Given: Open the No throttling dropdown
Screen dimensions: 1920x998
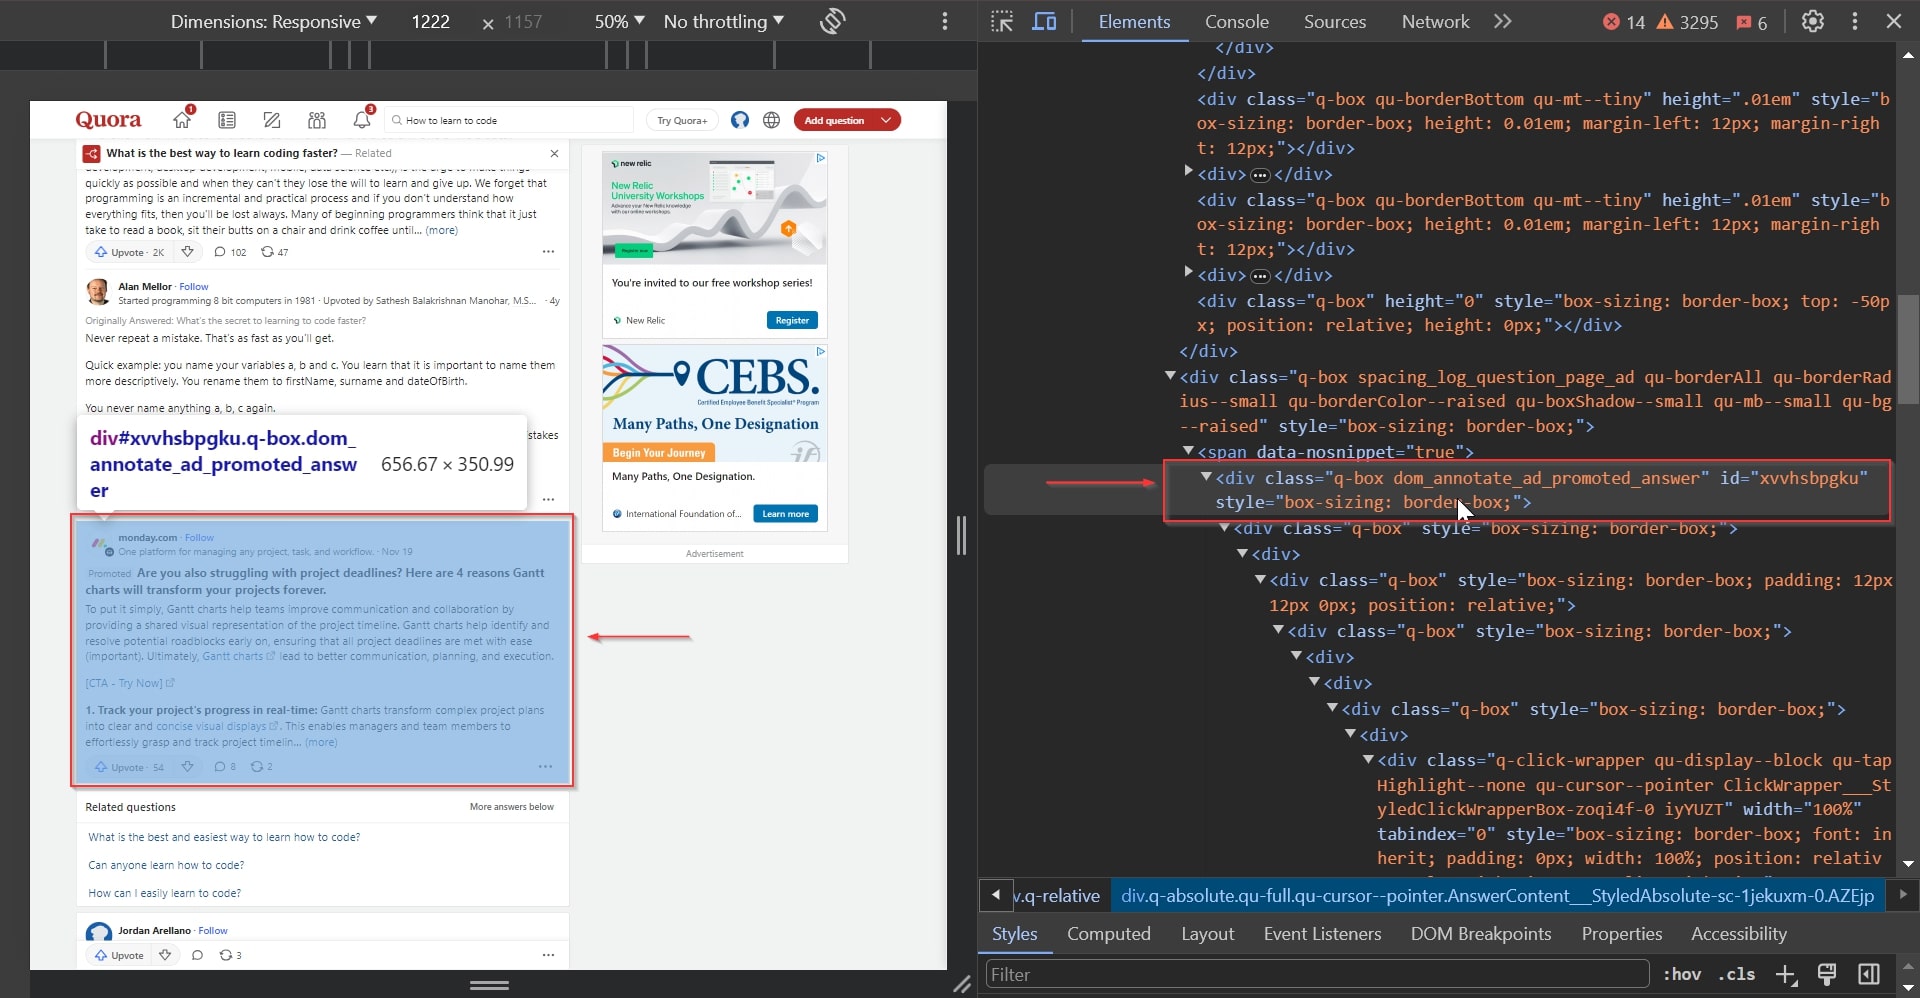Looking at the screenshot, I should (722, 20).
